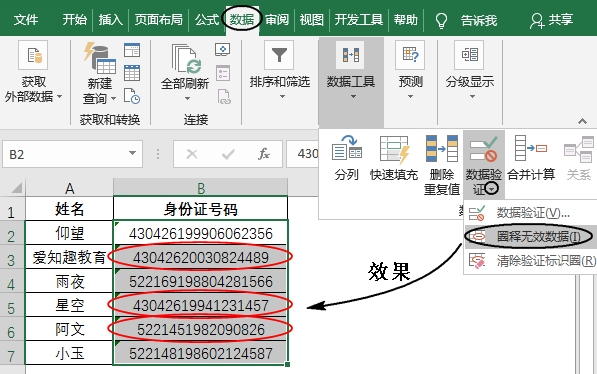
Task: Expand the 新建查询 dropdown arrow
Action: (113, 99)
